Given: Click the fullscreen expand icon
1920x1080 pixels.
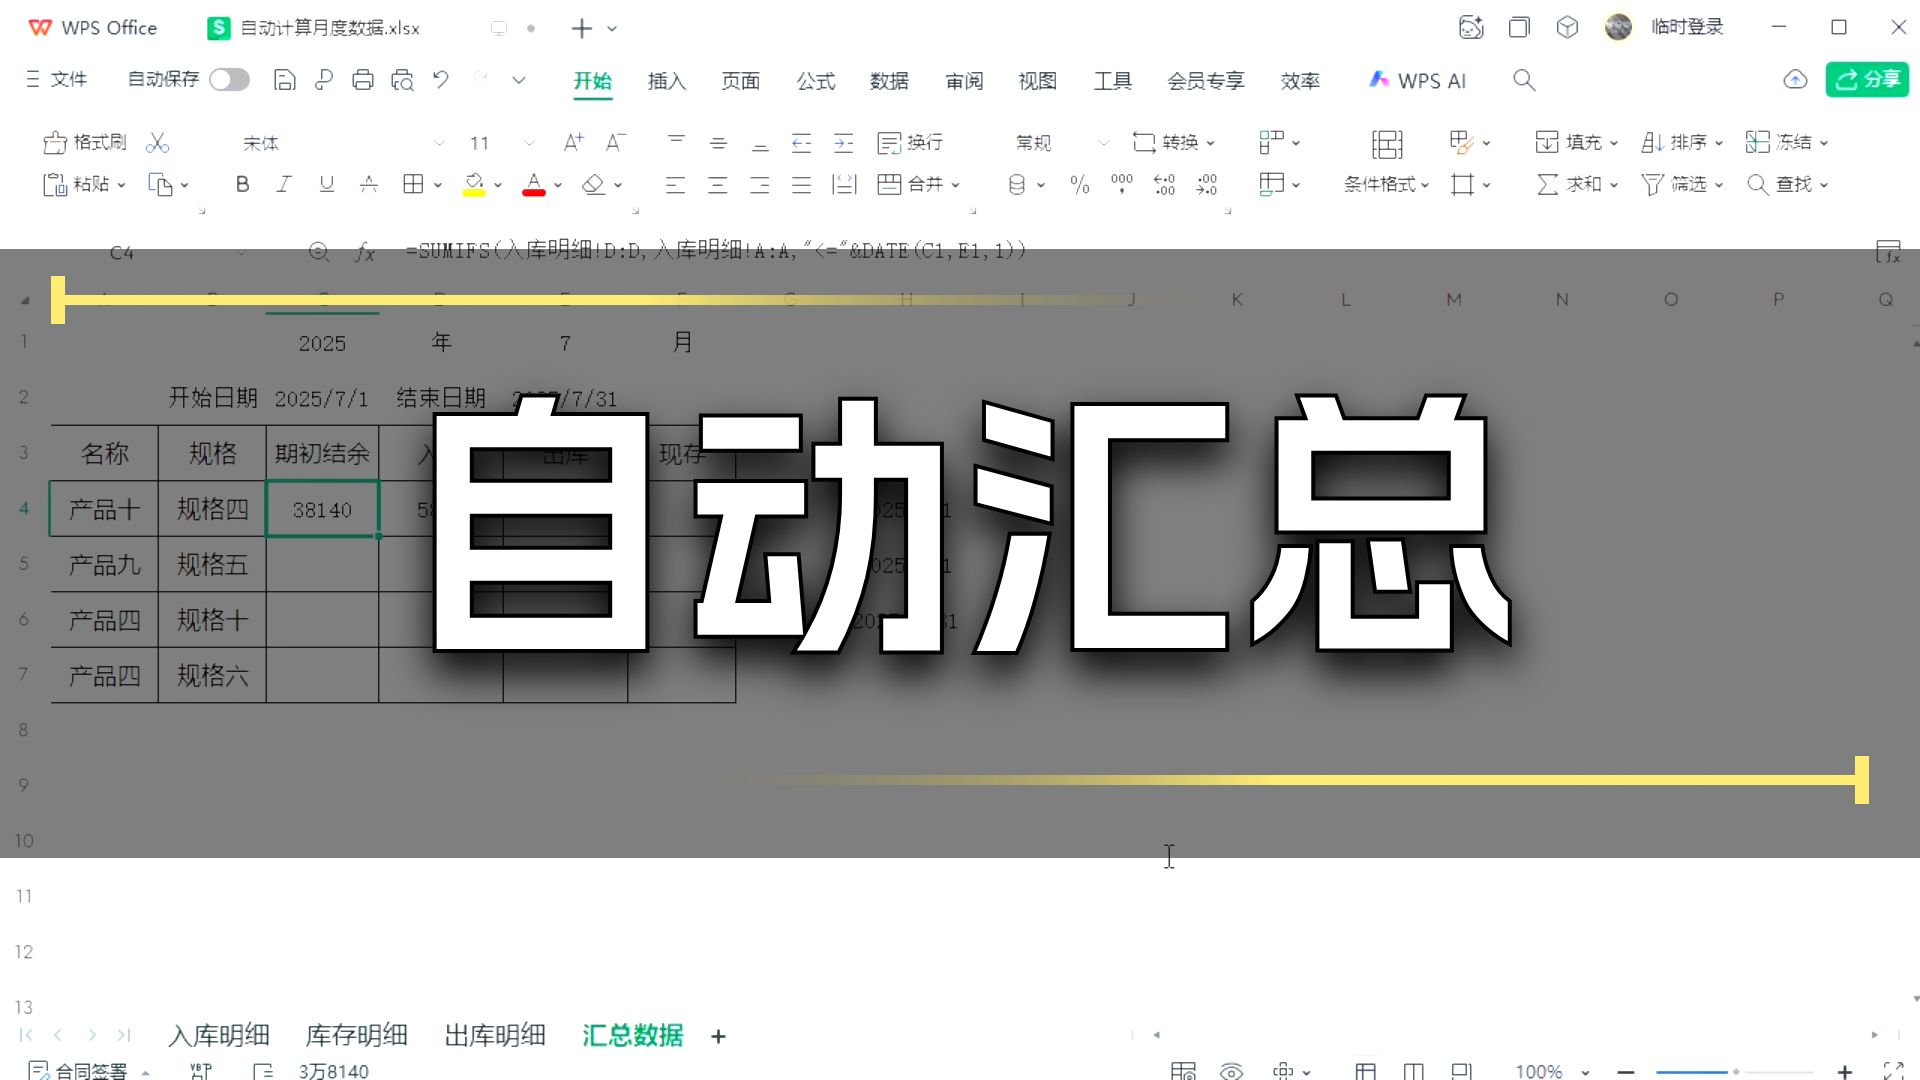Looking at the screenshot, I should tap(1893, 1072).
